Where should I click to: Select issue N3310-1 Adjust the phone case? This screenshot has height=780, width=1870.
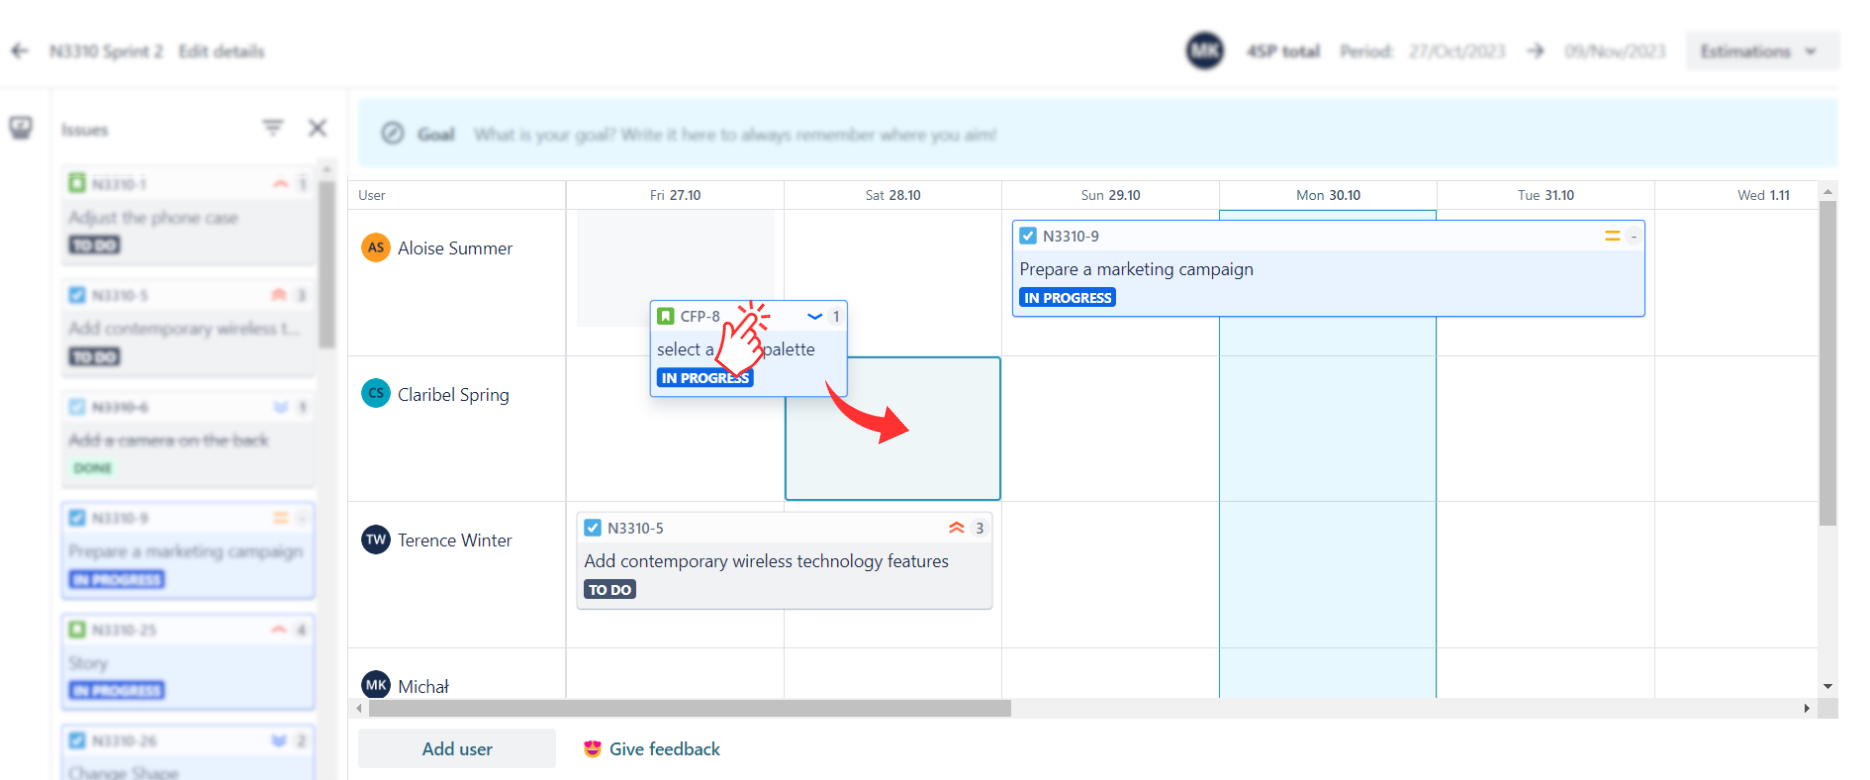[x=188, y=215]
